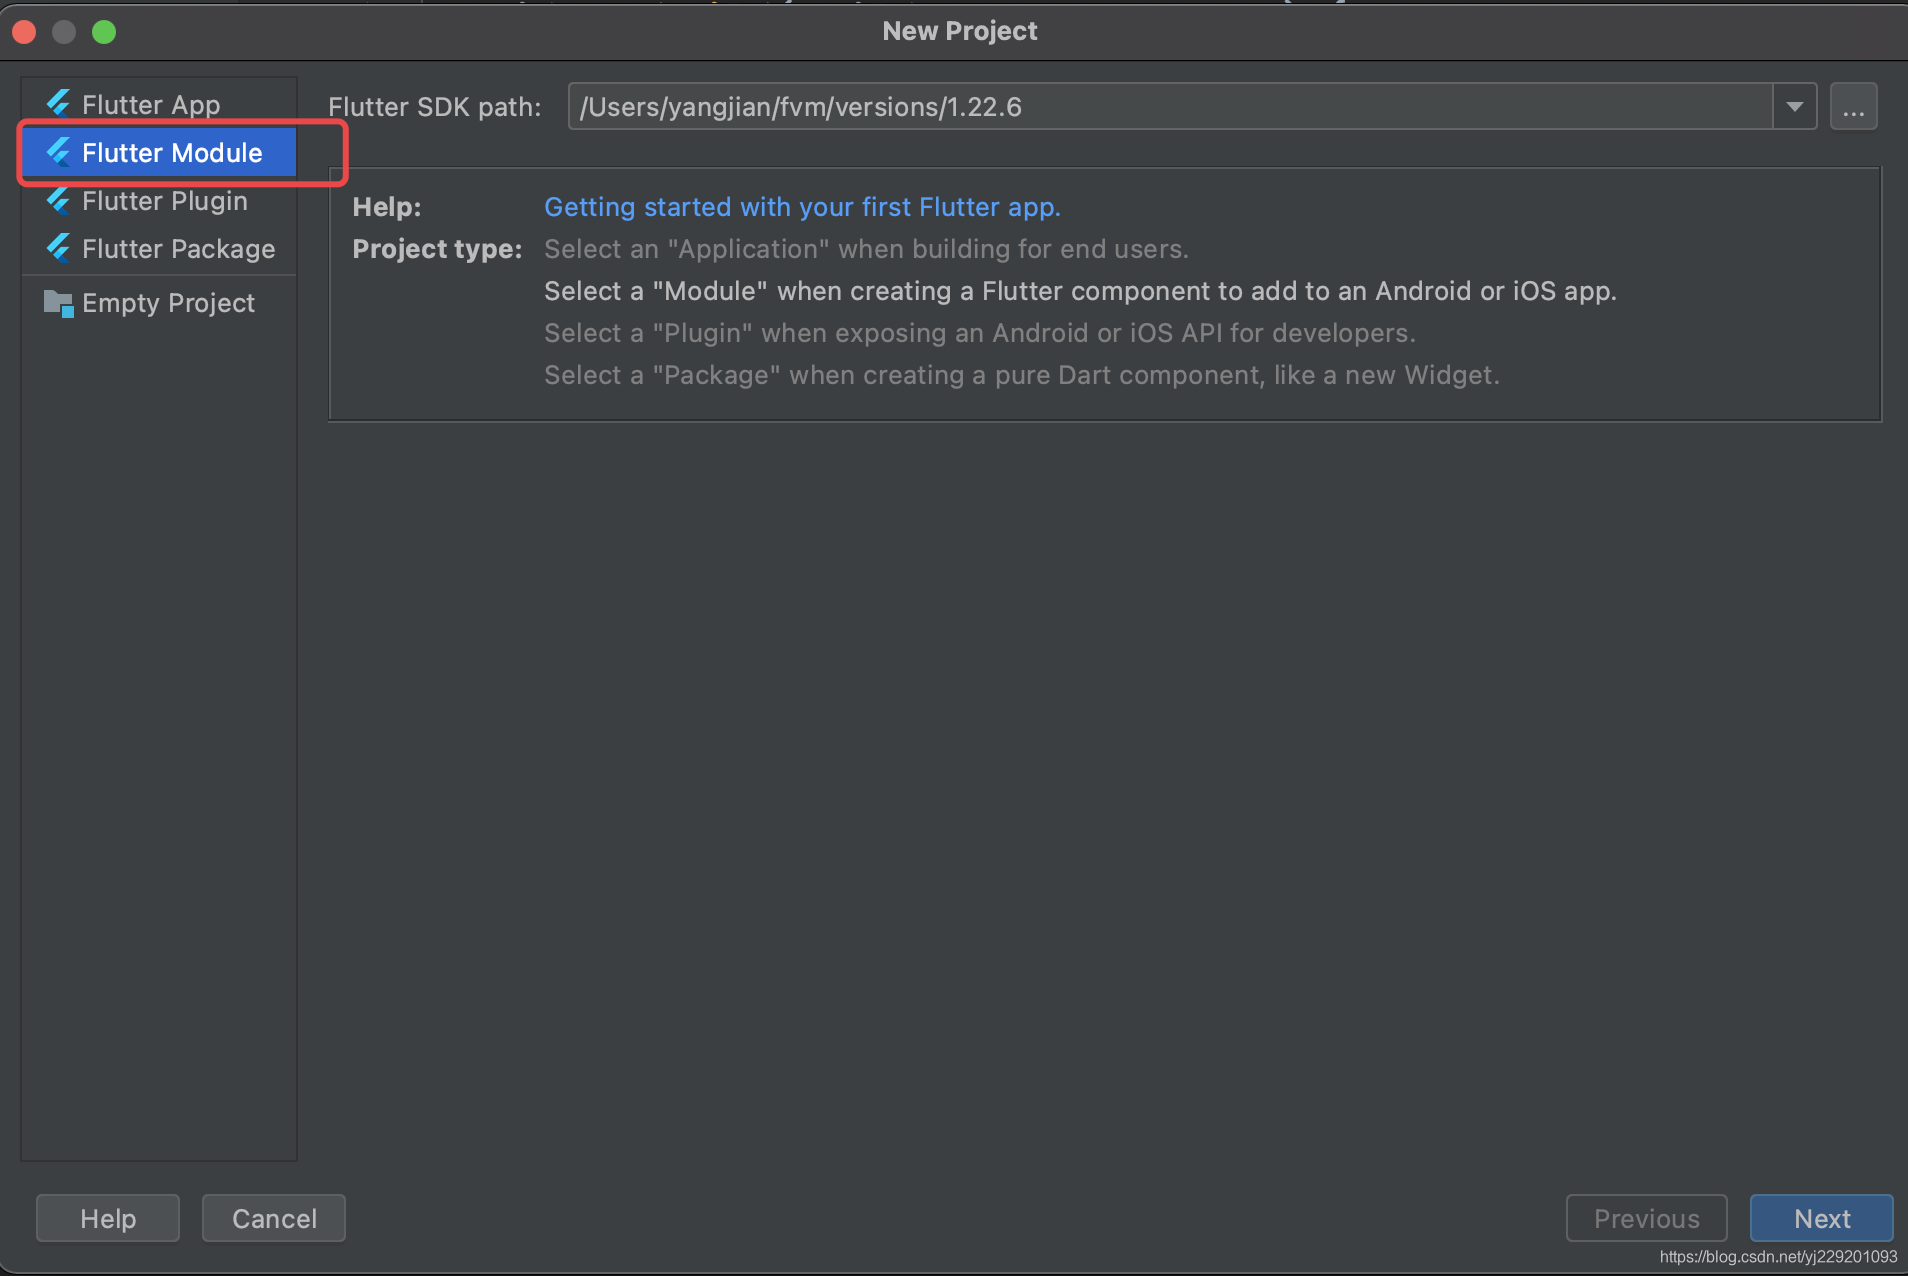Browse for SDK path with ellipsis button
The height and width of the screenshot is (1276, 1908).
coord(1854,106)
